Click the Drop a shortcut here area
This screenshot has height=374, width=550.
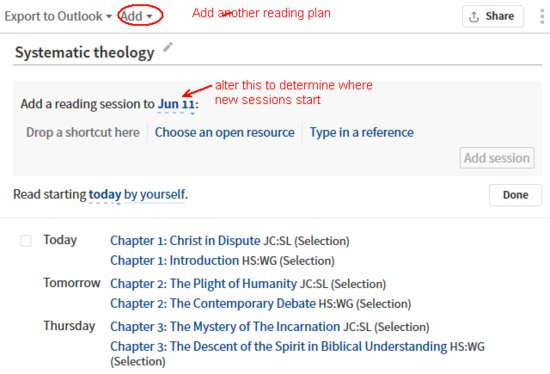(83, 132)
